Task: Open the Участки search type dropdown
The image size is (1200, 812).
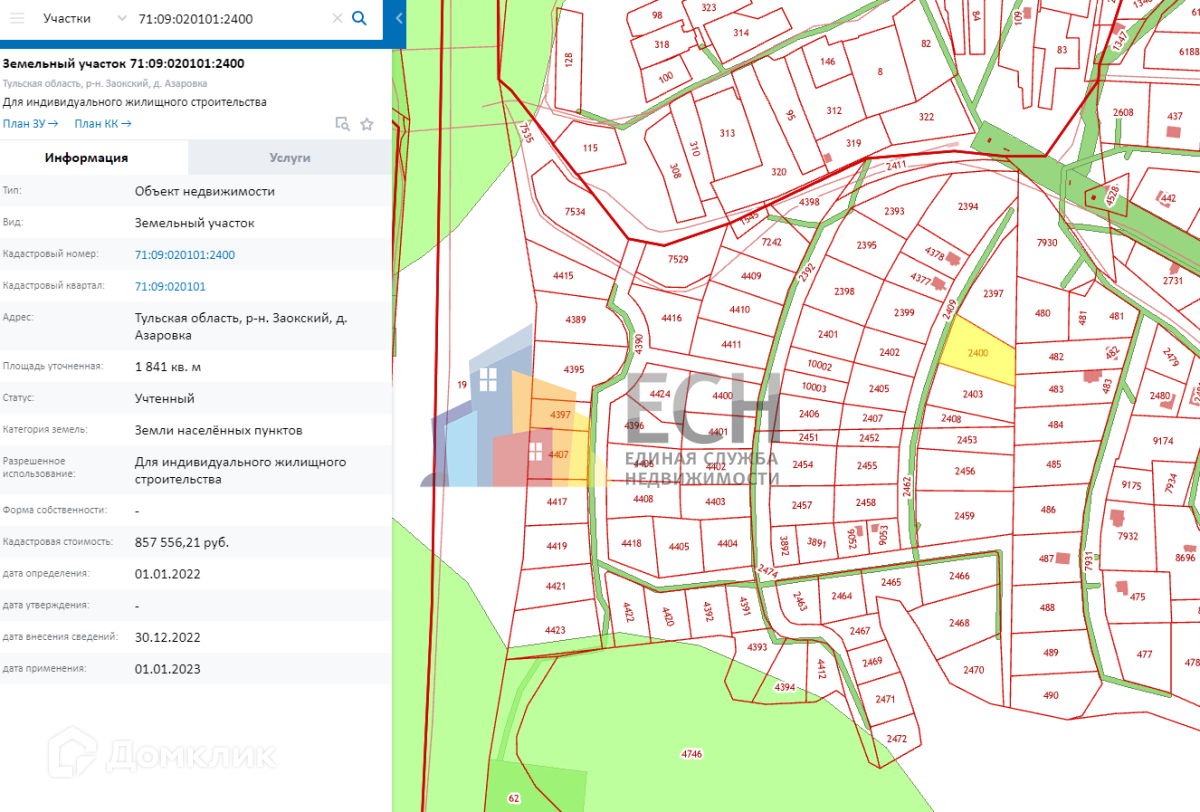Action: [x=85, y=18]
